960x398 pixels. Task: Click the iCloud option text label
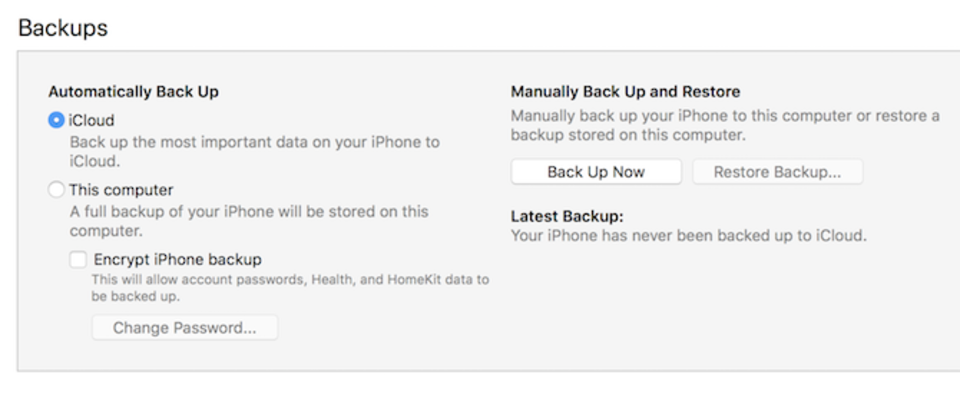[91, 121]
